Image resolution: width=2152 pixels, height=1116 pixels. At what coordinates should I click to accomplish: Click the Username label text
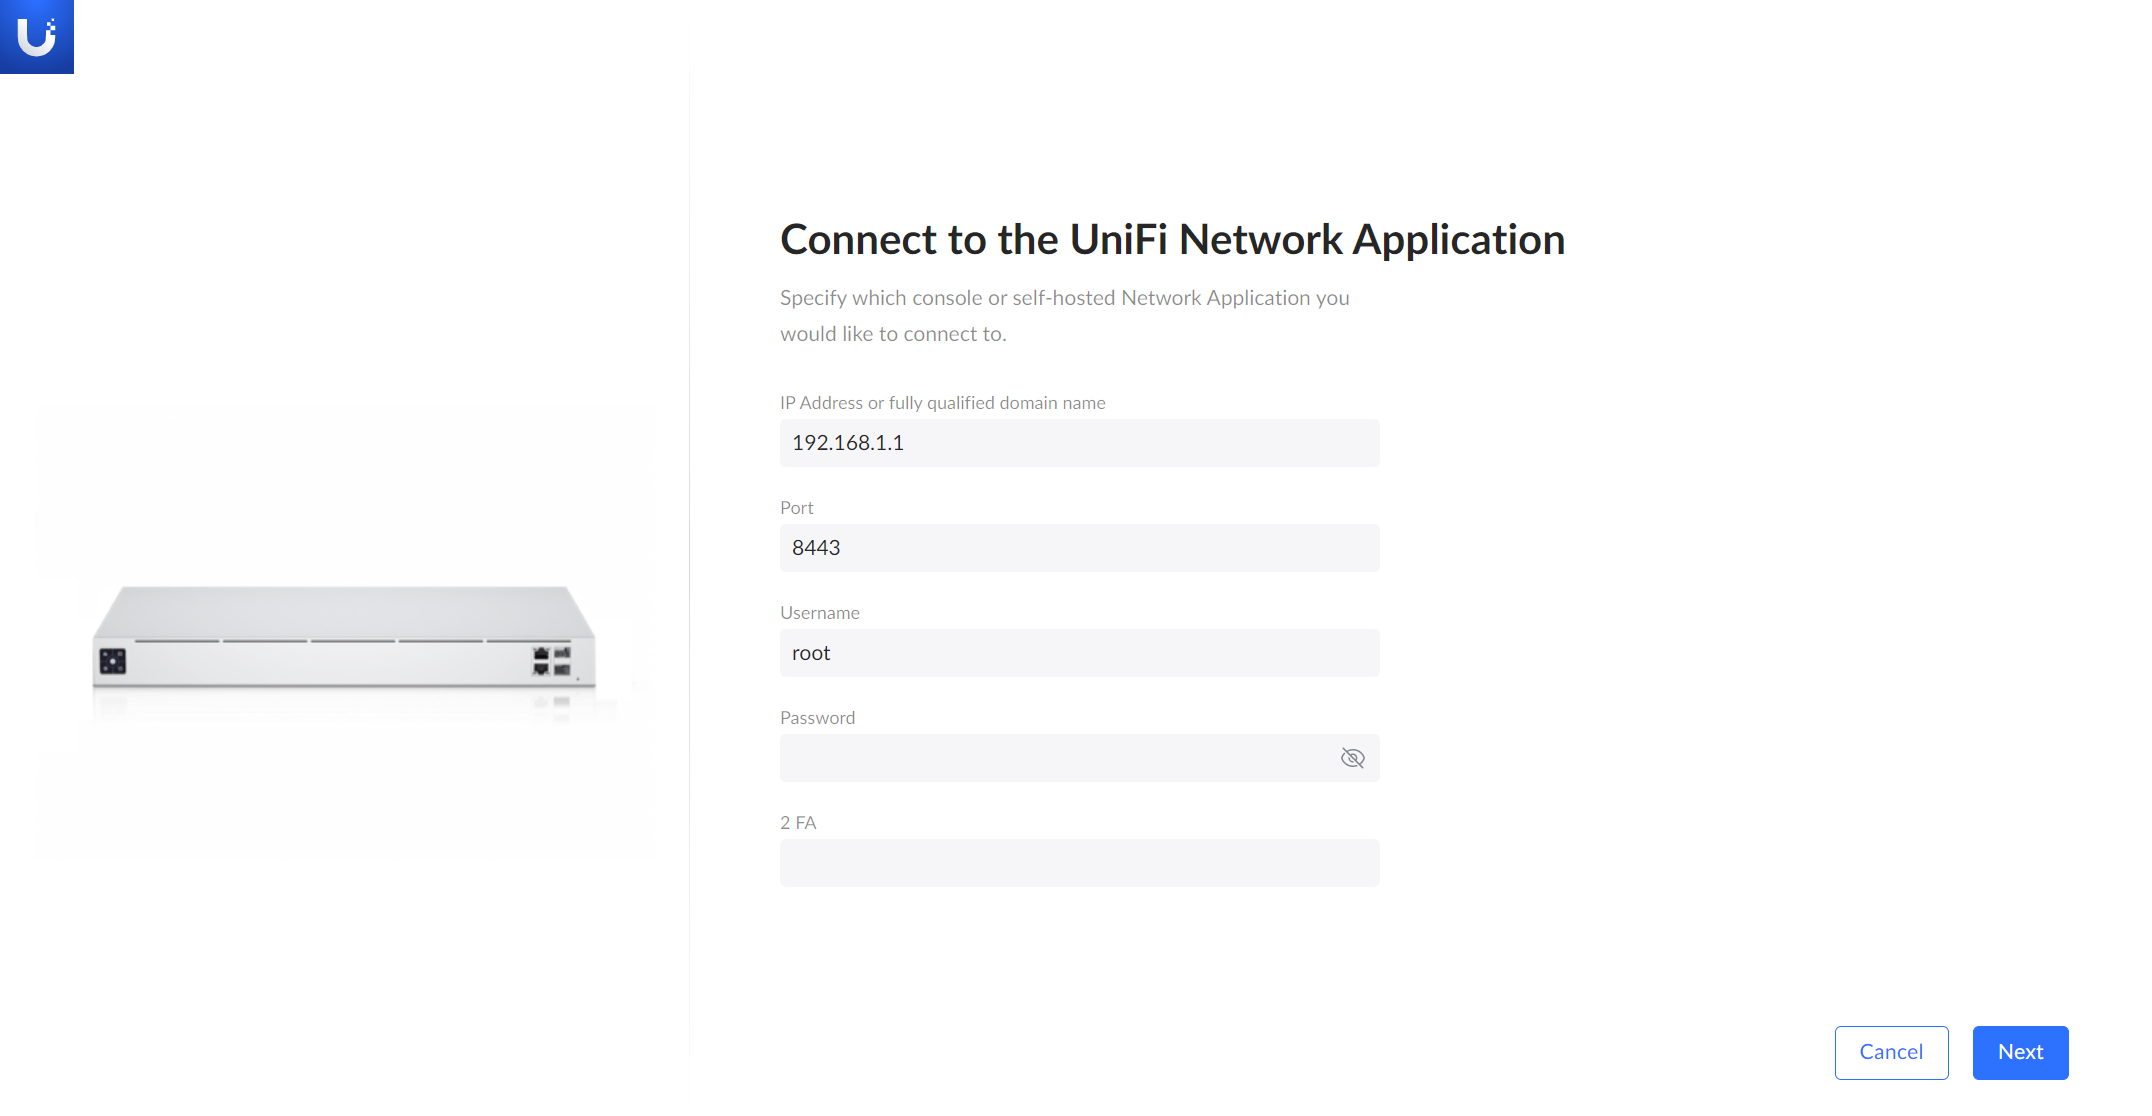click(820, 613)
